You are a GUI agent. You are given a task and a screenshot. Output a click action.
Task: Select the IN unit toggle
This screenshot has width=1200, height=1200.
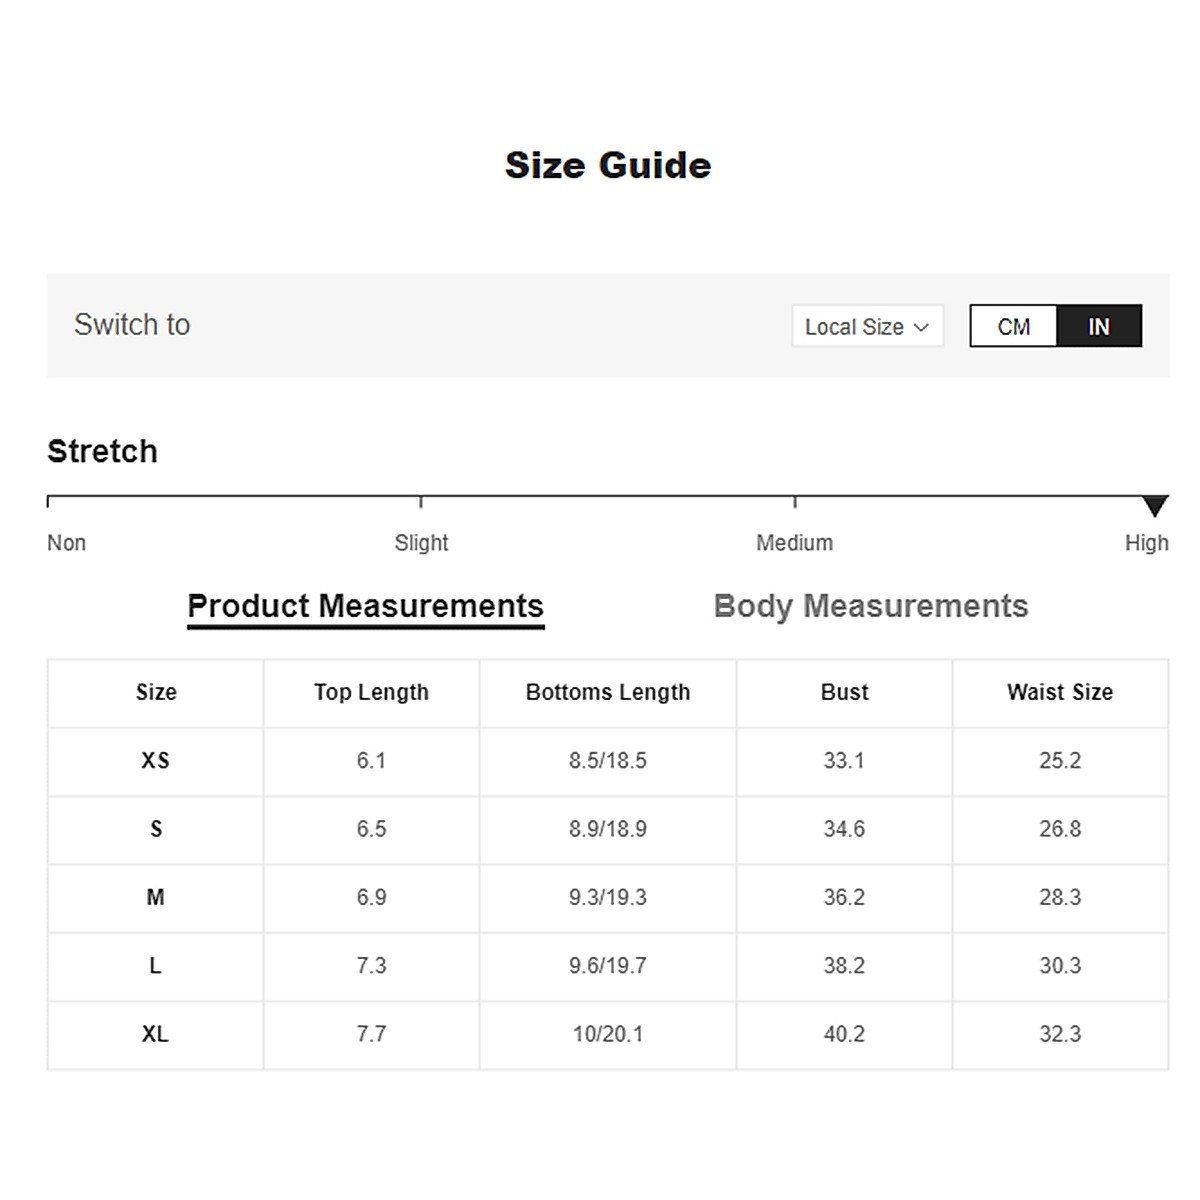click(1098, 327)
